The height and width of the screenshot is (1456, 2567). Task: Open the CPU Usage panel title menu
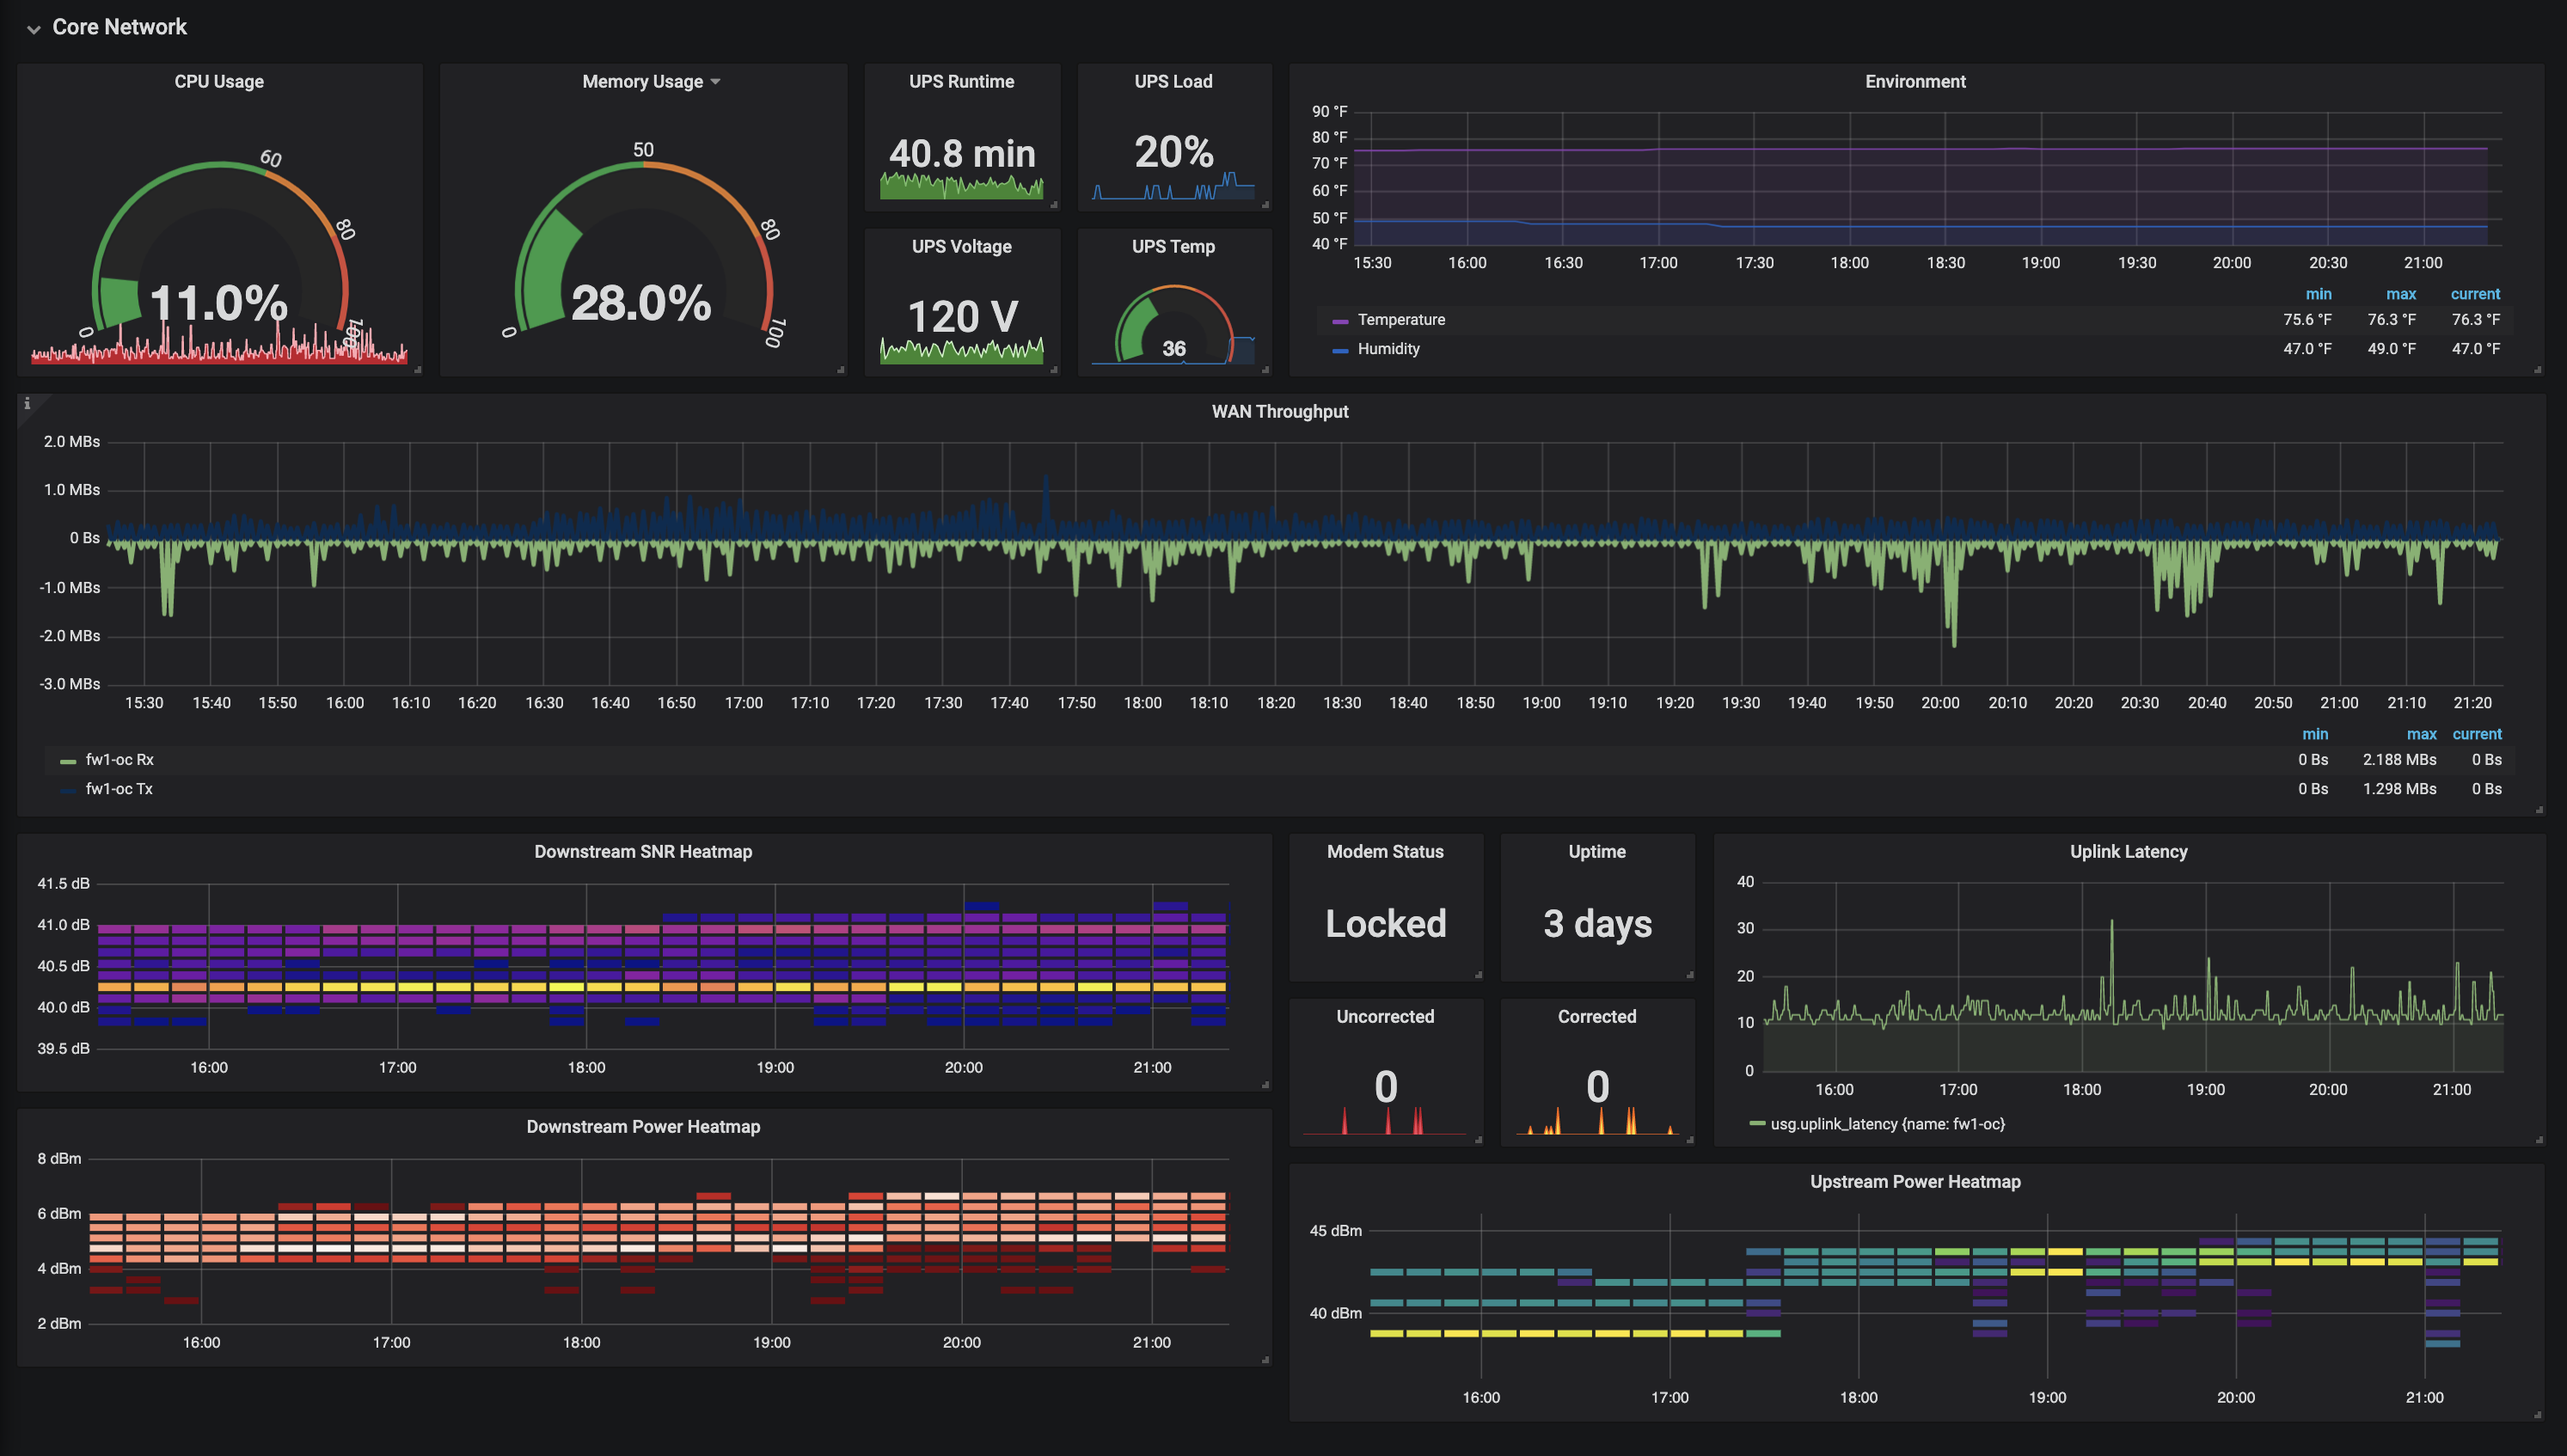pos(219,82)
